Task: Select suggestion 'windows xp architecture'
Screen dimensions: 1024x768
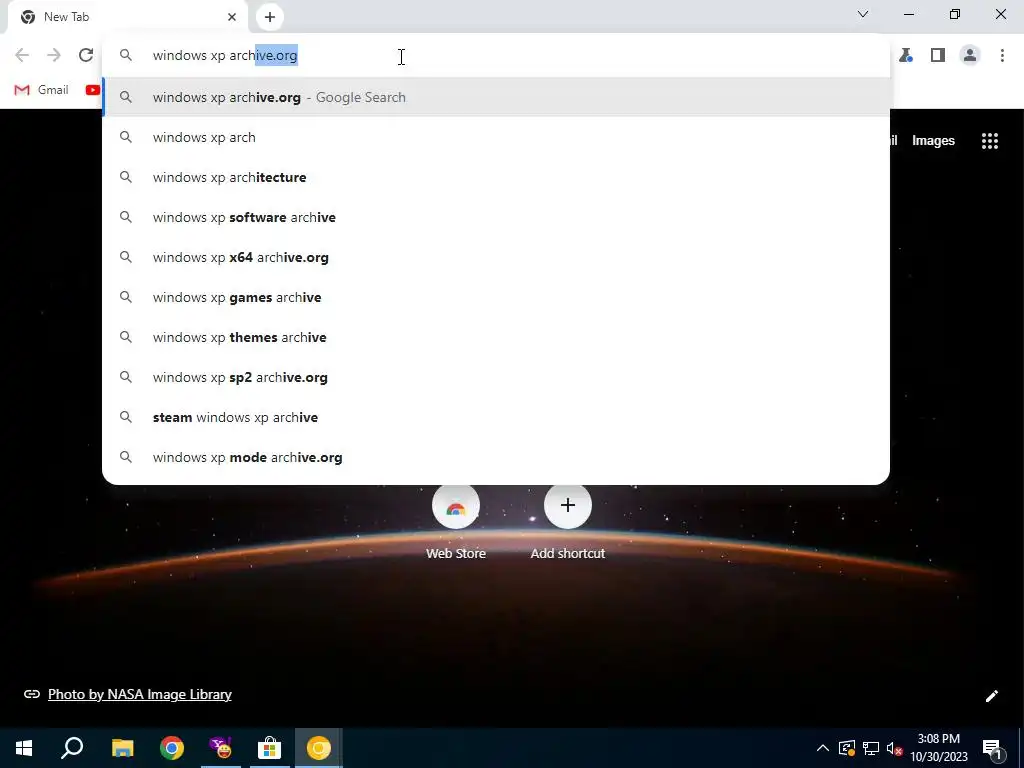Action: [496, 177]
